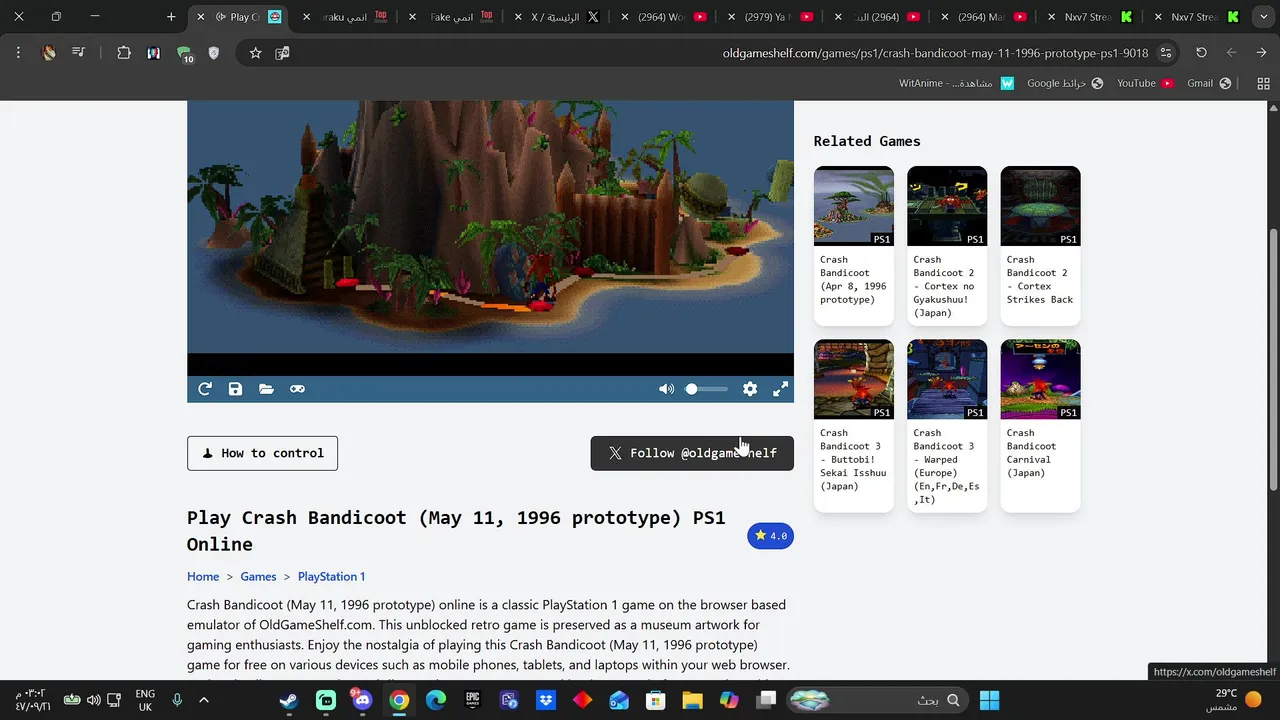The width and height of the screenshot is (1280, 720).
Task: Click the Related Games heading
Action: pos(867,141)
